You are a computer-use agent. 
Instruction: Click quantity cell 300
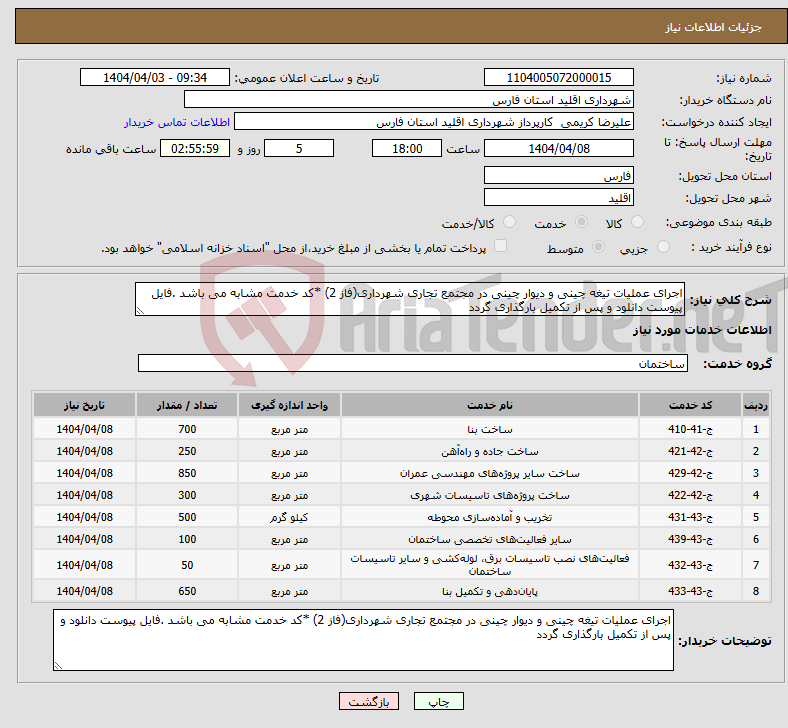coord(187,495)
